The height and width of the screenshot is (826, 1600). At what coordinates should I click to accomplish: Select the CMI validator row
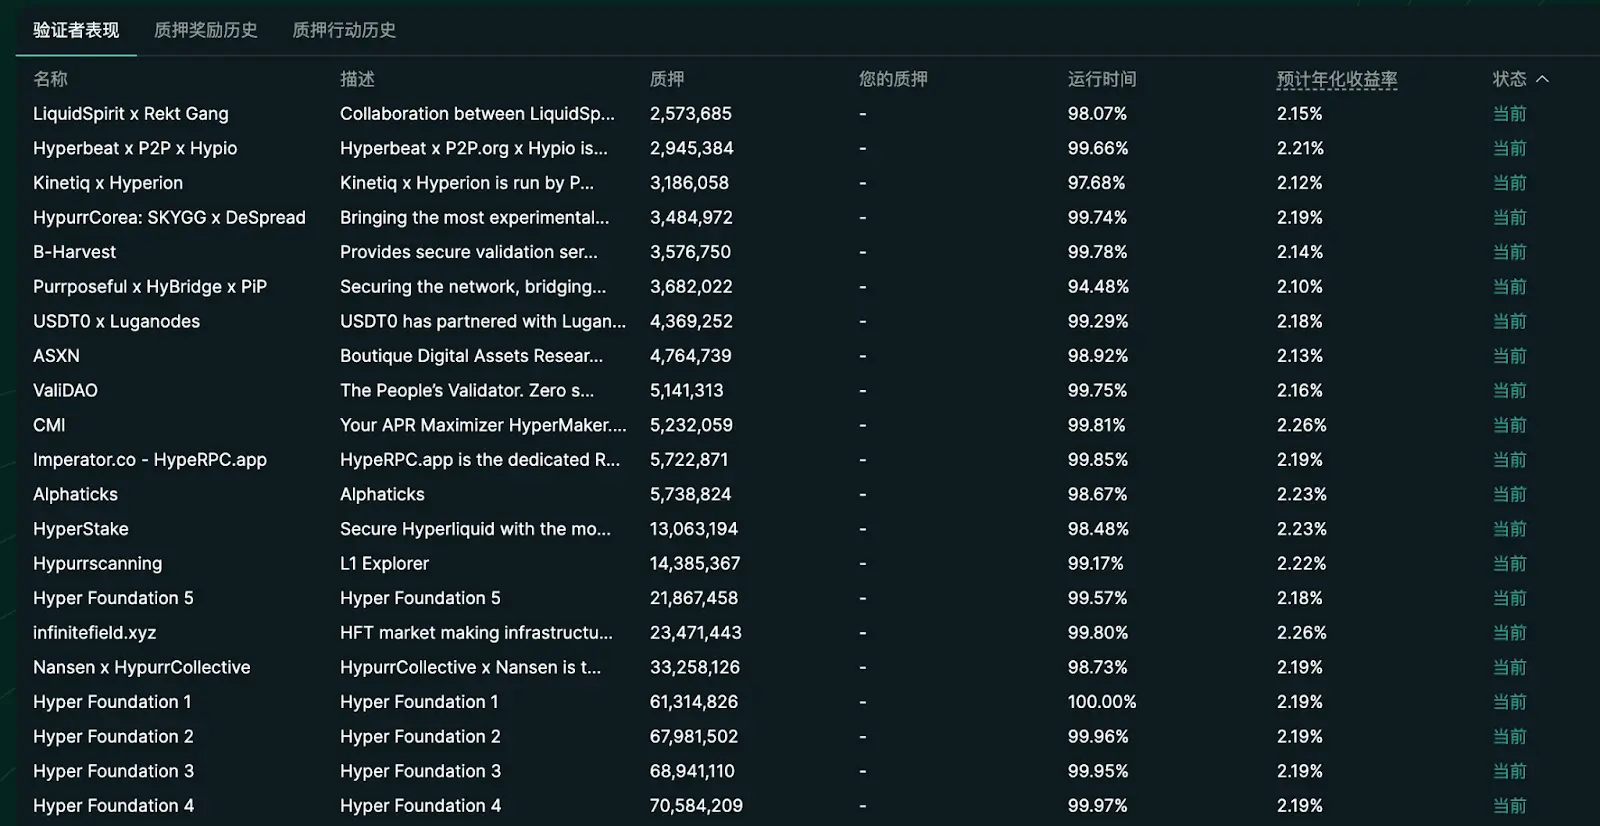point(49,425)
